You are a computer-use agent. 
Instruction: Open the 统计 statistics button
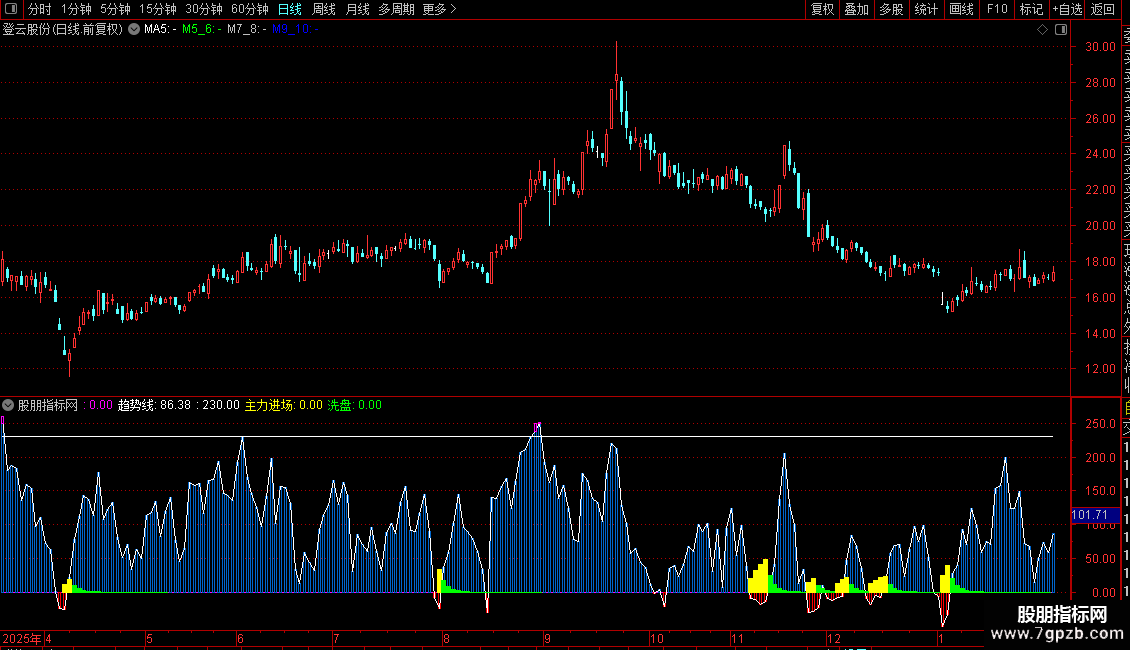(926, 9)
